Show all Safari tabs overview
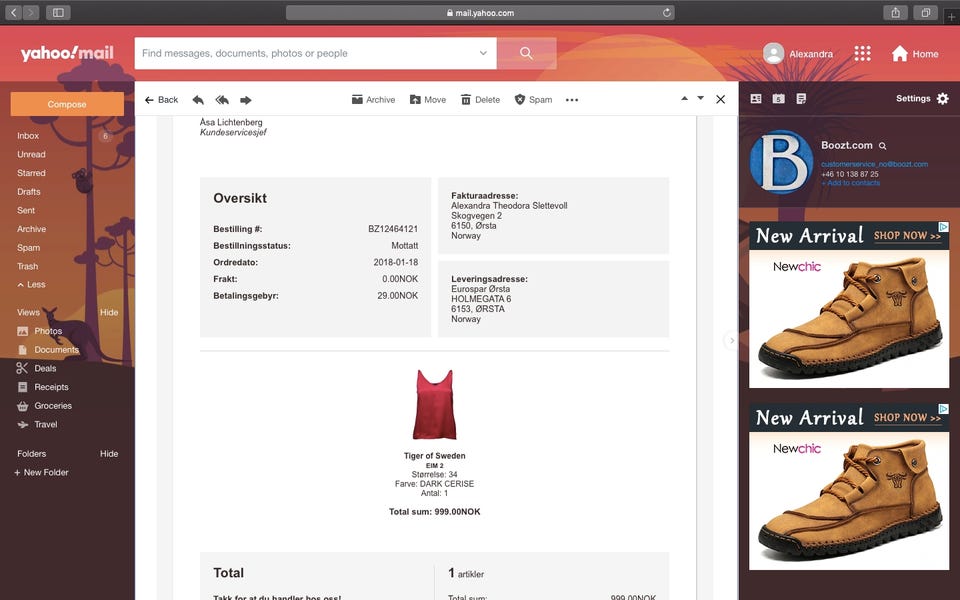 pyautogui.click(x=926, y=12)
